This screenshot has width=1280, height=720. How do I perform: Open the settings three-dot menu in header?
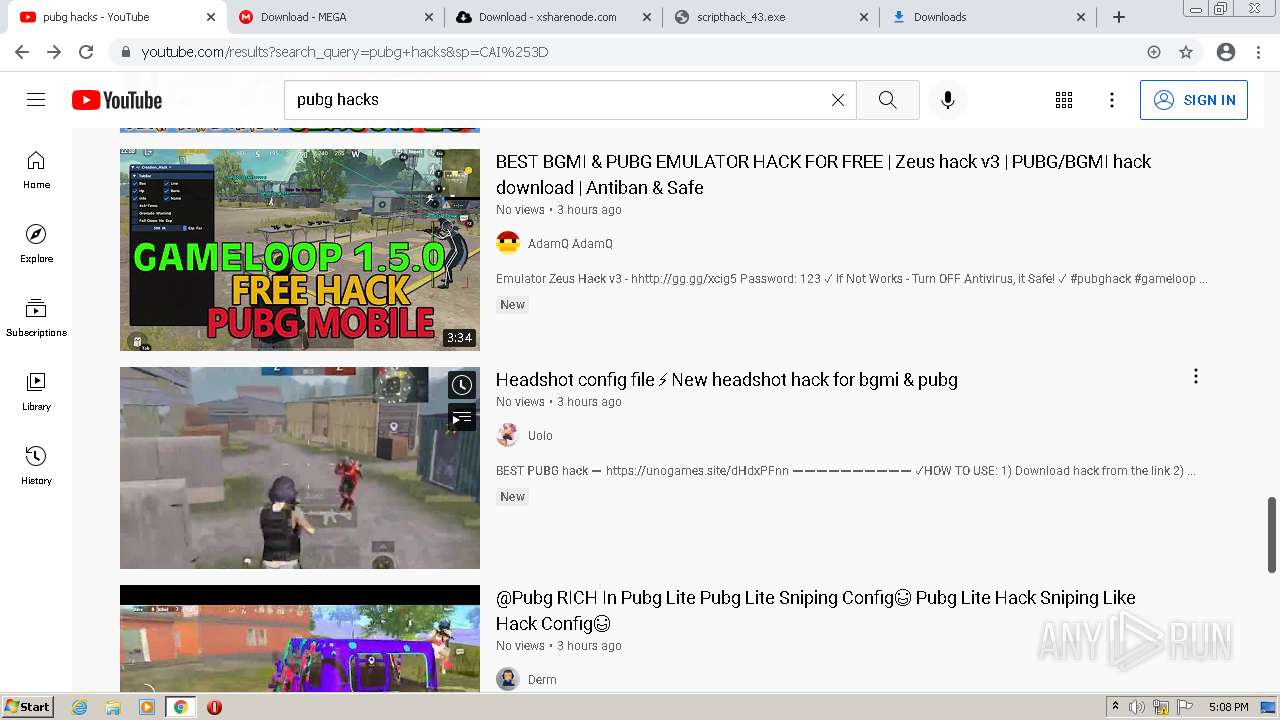1112,100
